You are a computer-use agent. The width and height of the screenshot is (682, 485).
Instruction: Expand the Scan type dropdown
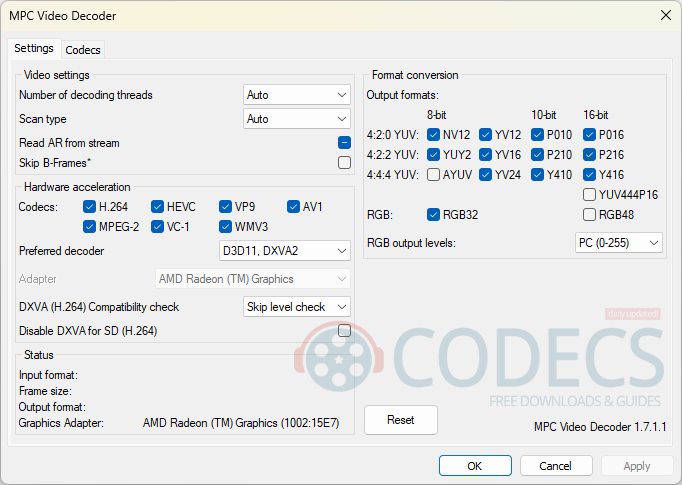click(297, 119)
